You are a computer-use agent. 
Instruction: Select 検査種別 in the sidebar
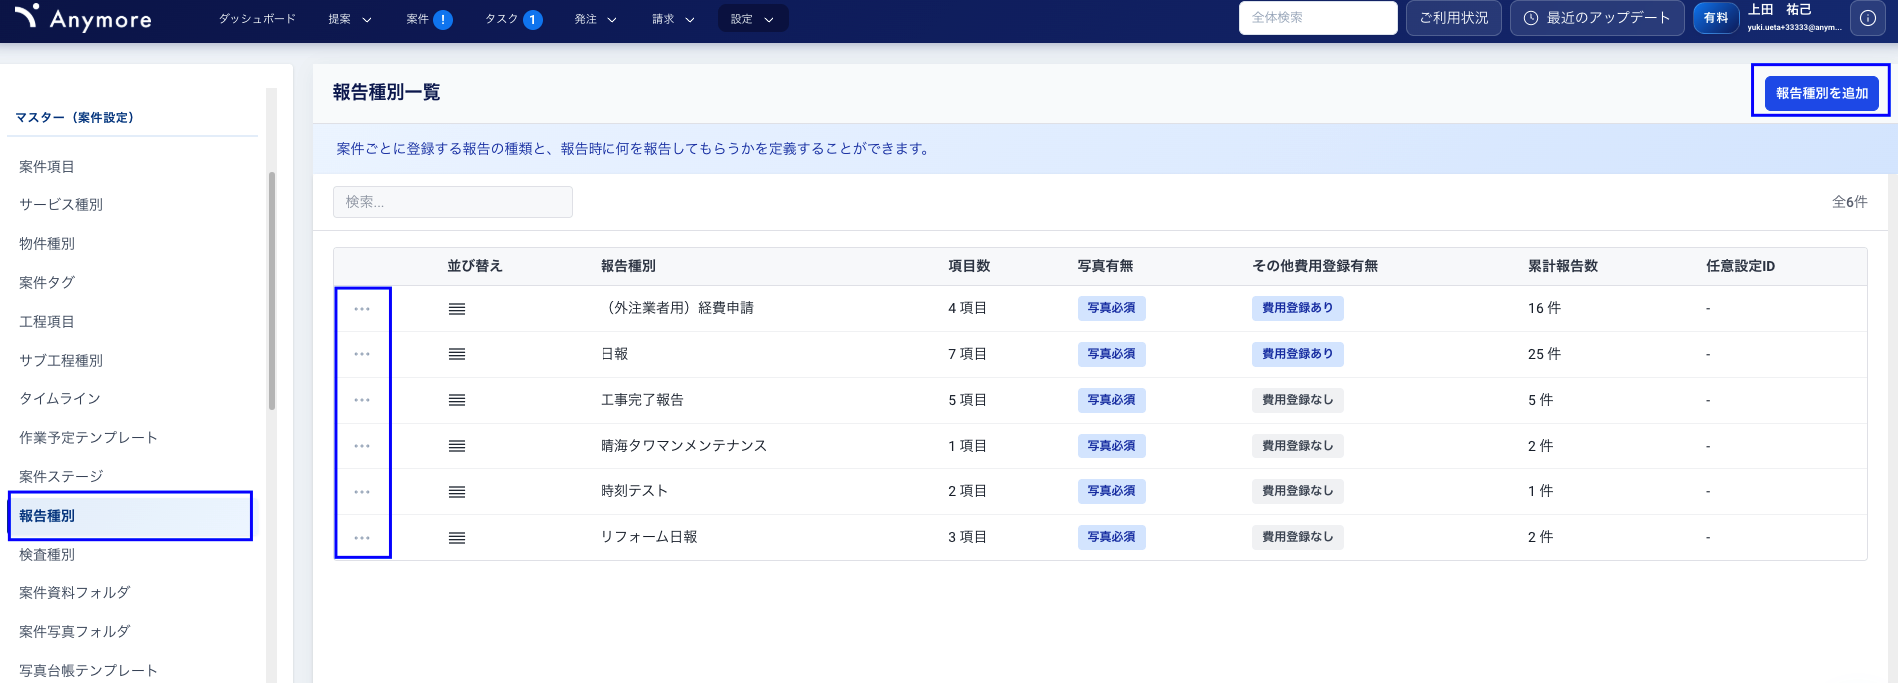(x=47, y=554)
